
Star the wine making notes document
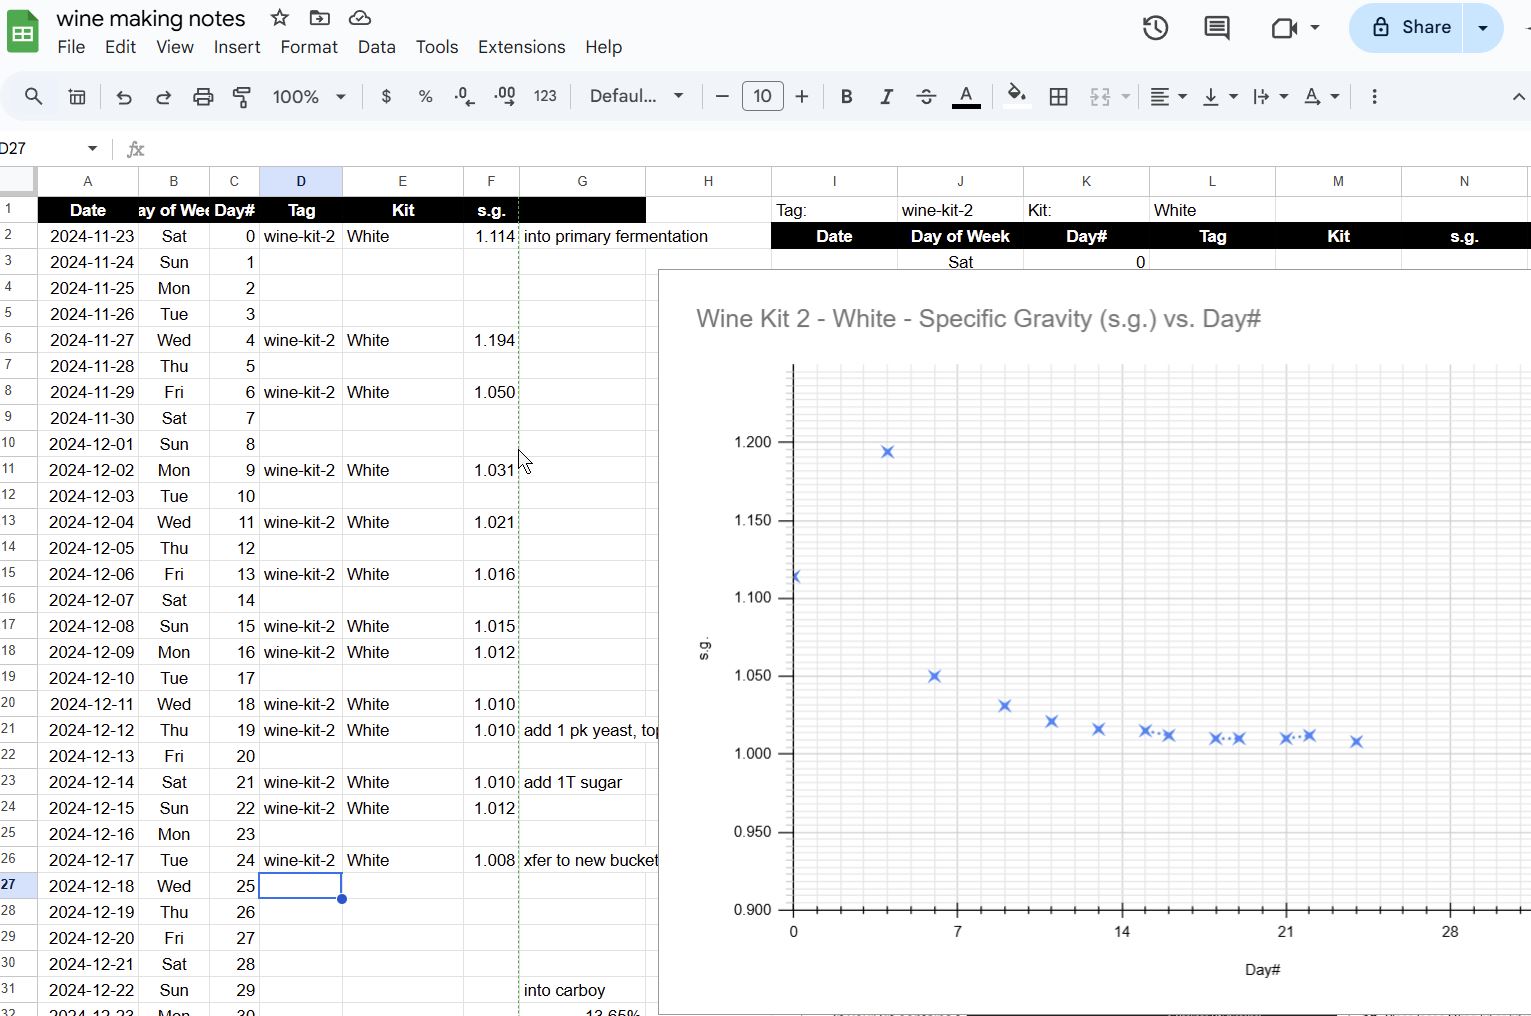tap(280, 18)
